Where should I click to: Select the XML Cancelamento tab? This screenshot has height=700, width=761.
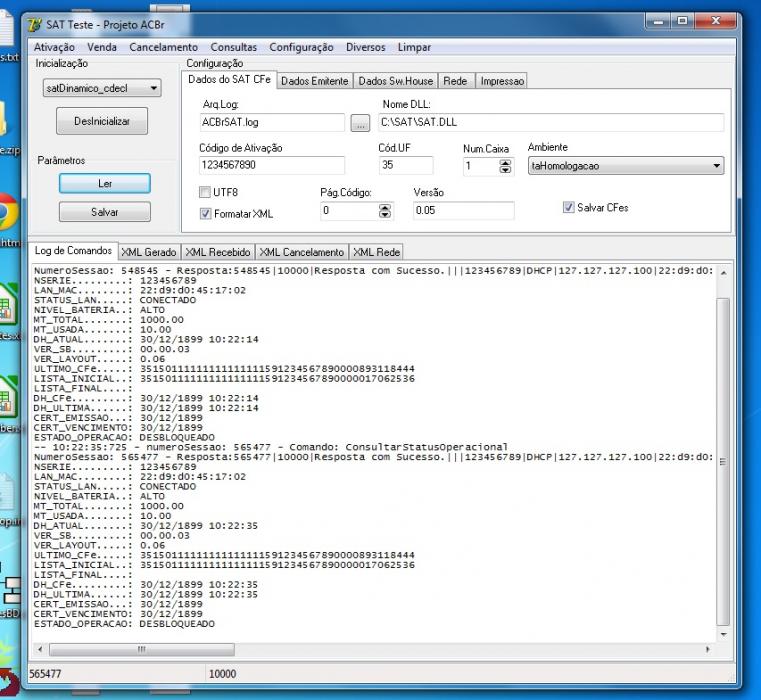tap(301, 252)
